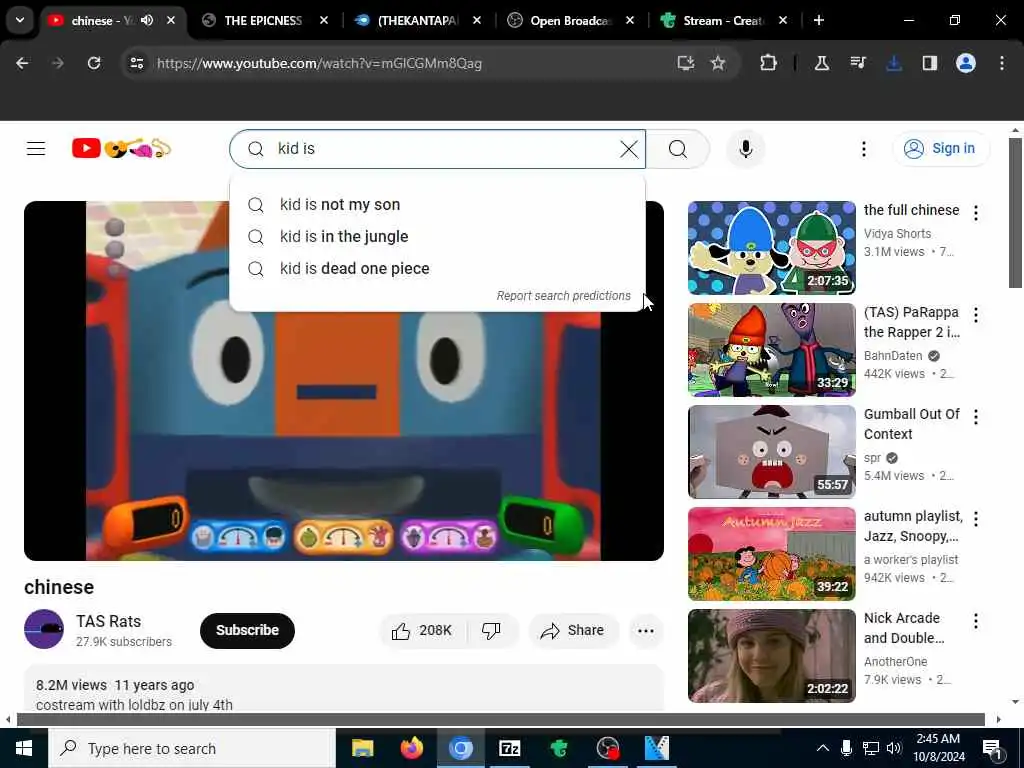Open Firefox from taskbar
This screenshot has width=1024, height=768.
coord(411,748)
